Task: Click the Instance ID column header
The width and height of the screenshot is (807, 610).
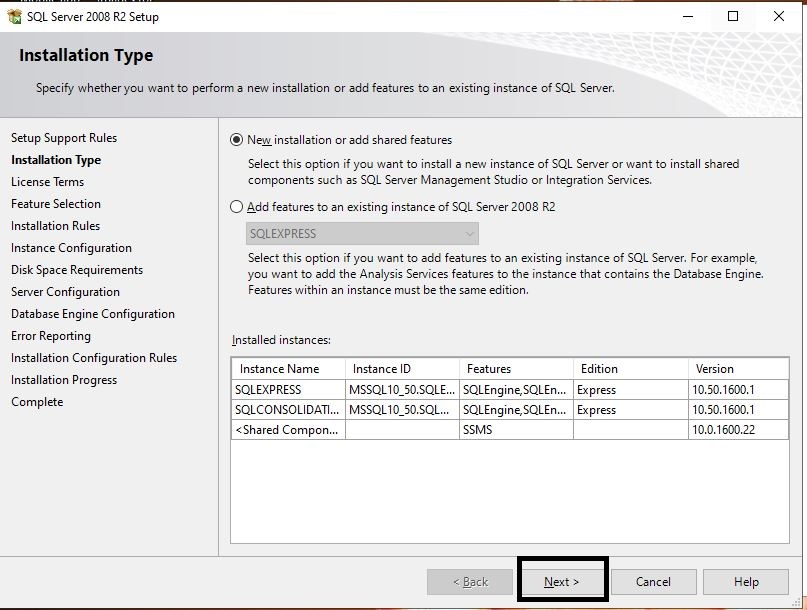Action: pyautogui.click(x=402, y=369)
